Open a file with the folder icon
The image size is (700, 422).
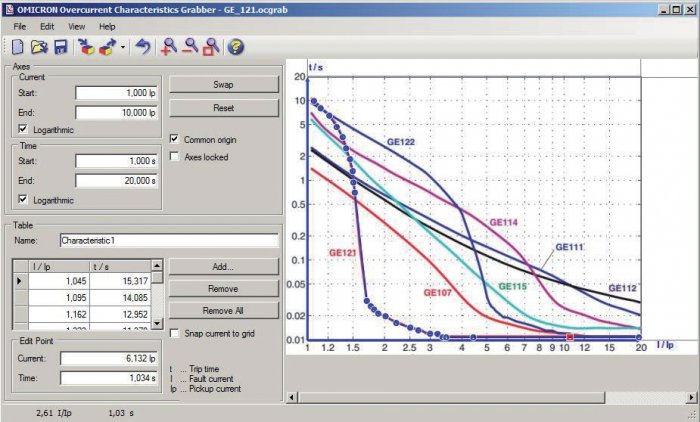point(39,46)
